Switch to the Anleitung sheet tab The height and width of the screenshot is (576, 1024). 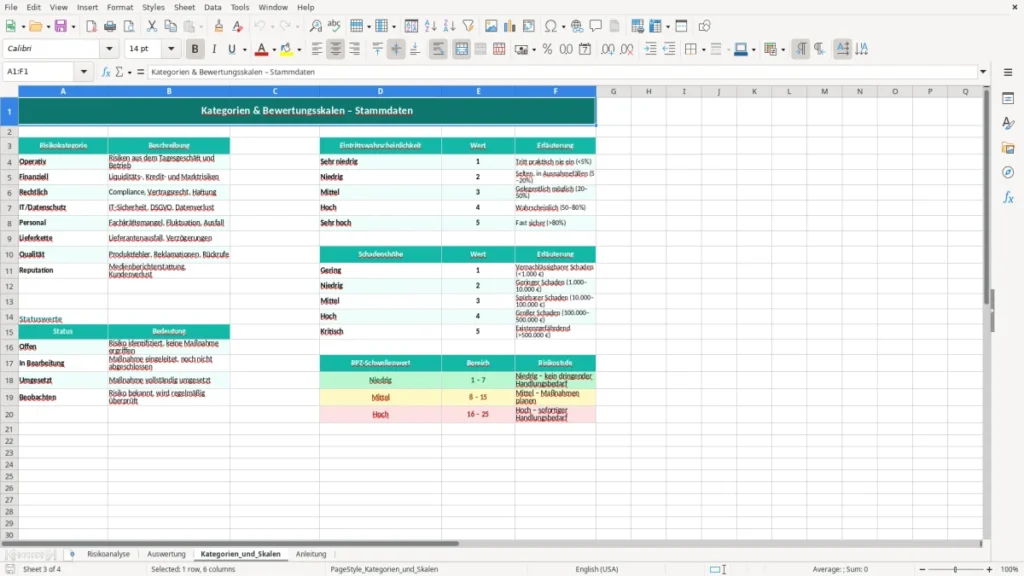click(311, 554)
